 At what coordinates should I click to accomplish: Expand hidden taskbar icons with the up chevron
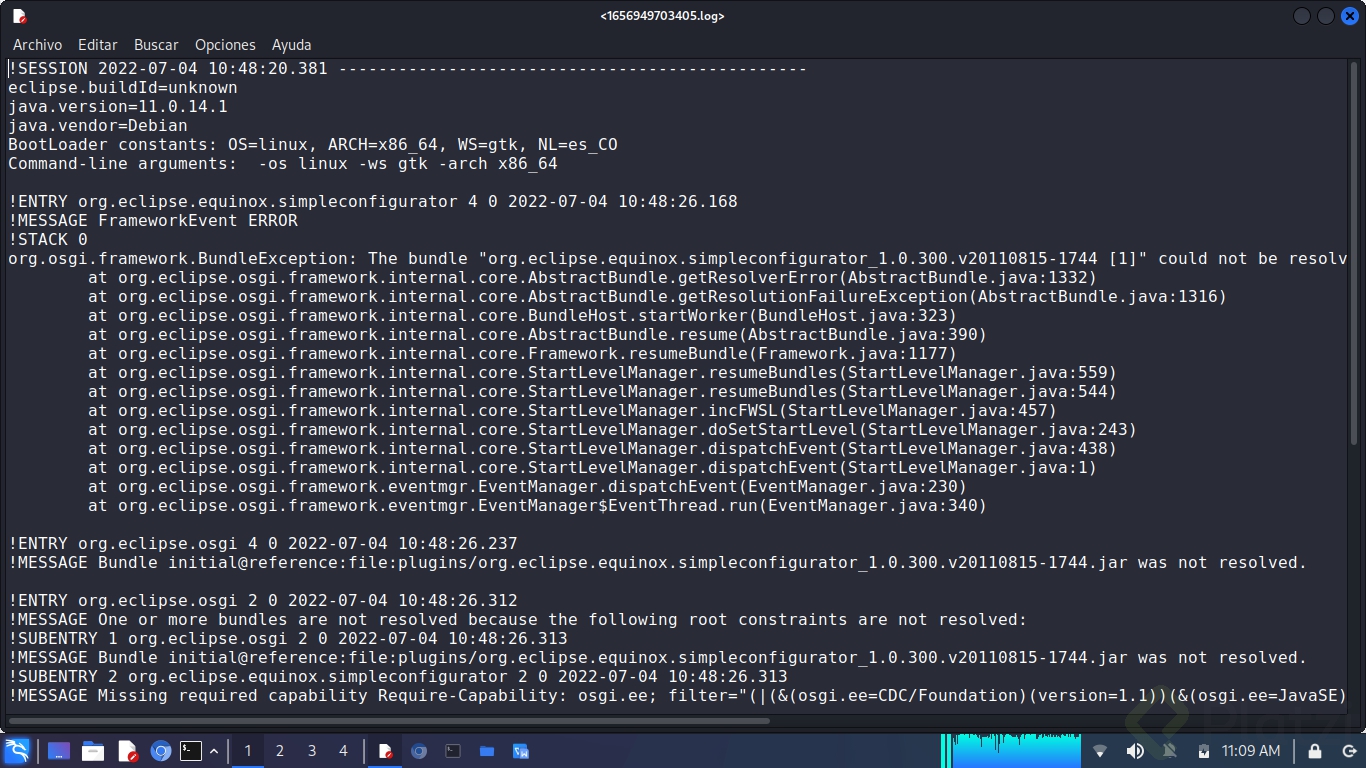click(x=213, y=751)
